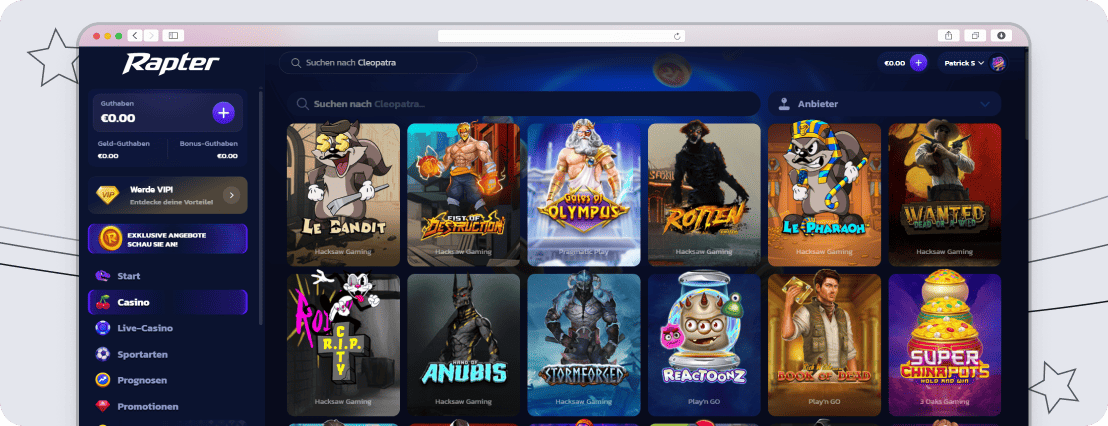Open Stormforged game

(584, 345)
